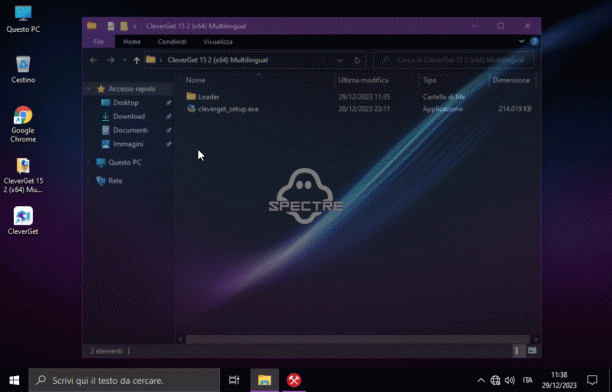Open the Home ribbon tab
This screenshot has width=612, height=392.
coord(132,41)
